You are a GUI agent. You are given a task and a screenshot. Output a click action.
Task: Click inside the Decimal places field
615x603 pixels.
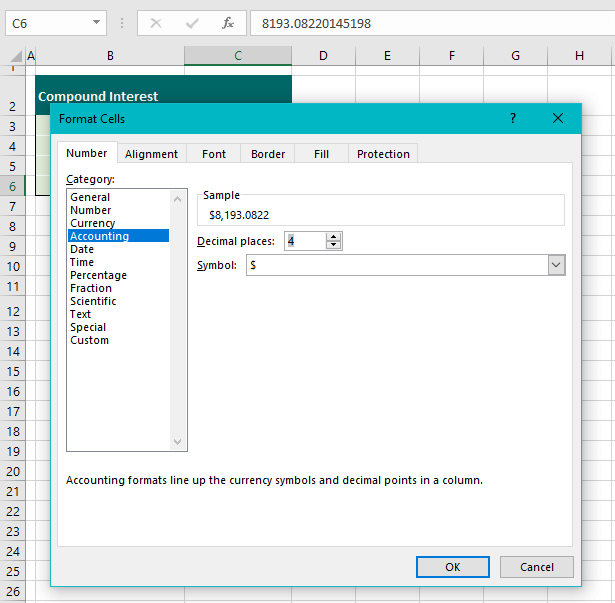pyautogui.click(x=304, y=241)
